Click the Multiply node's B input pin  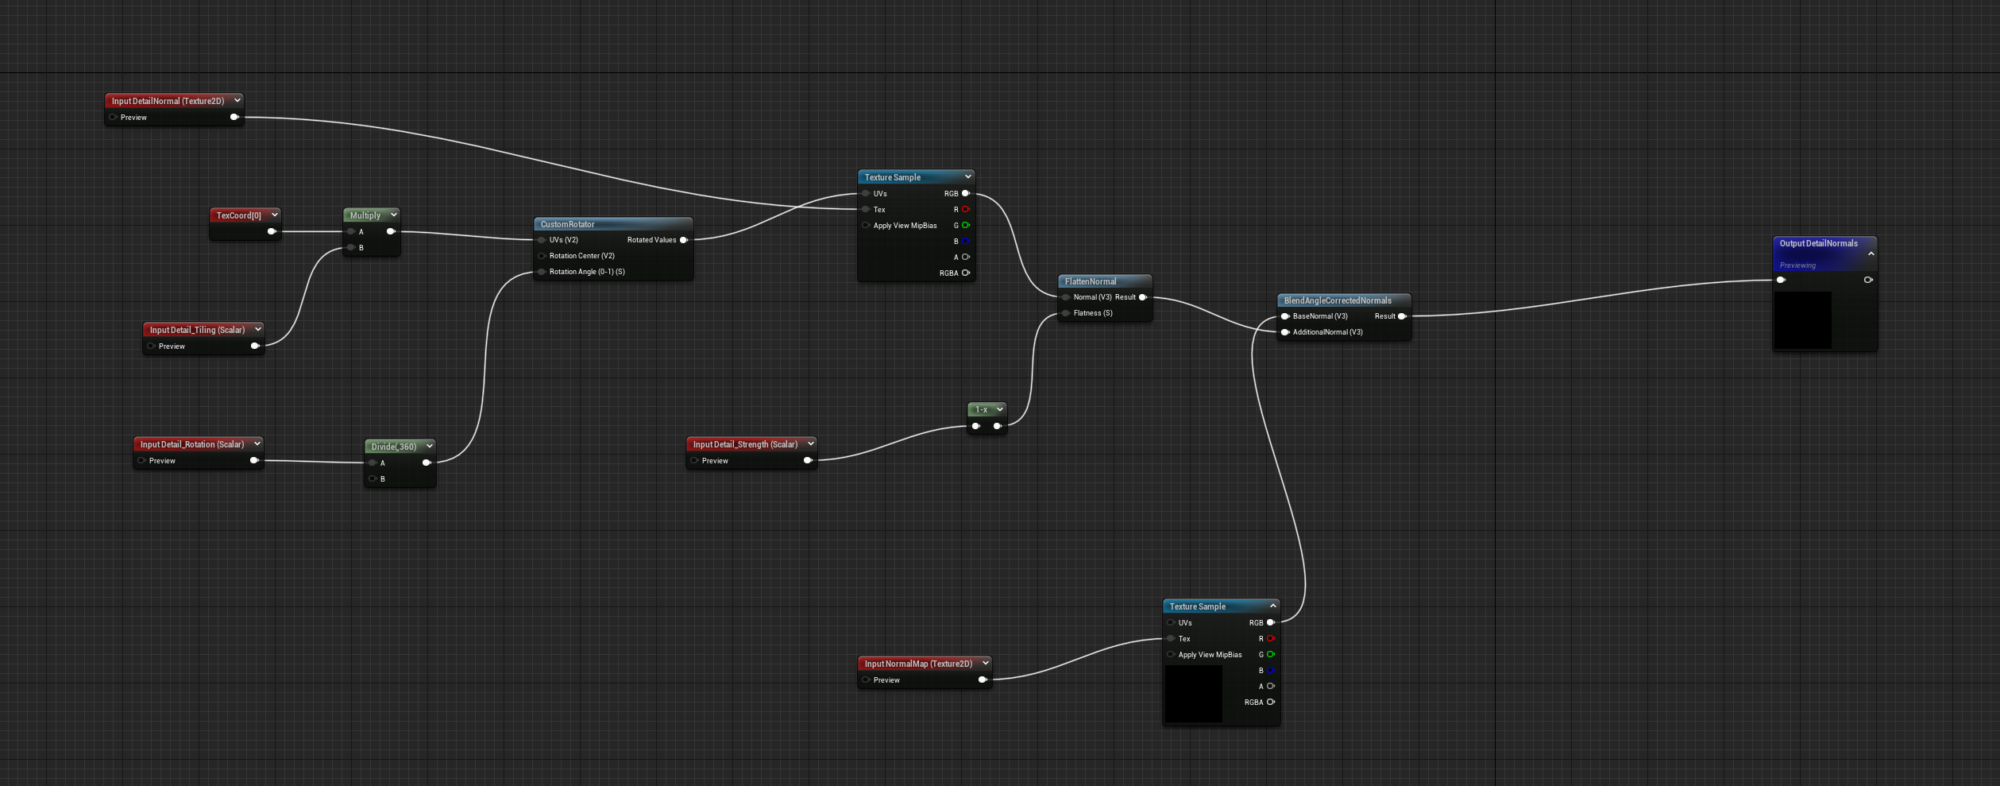click(x=351, y=247)
